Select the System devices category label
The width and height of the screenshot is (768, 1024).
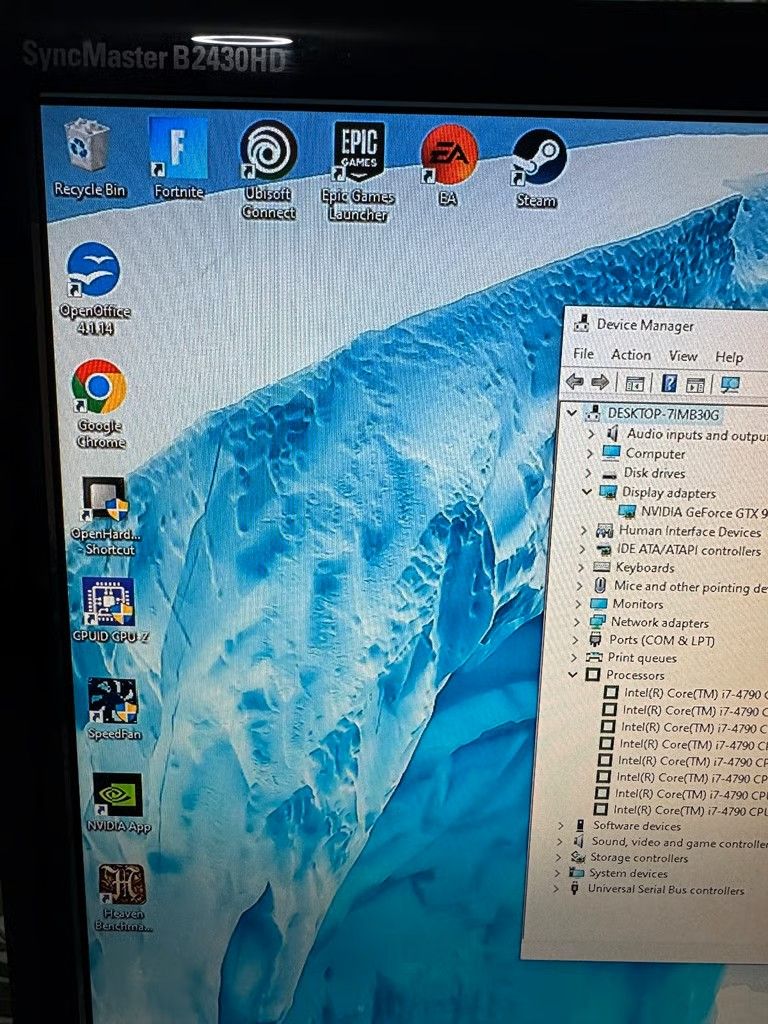[628, 873]
